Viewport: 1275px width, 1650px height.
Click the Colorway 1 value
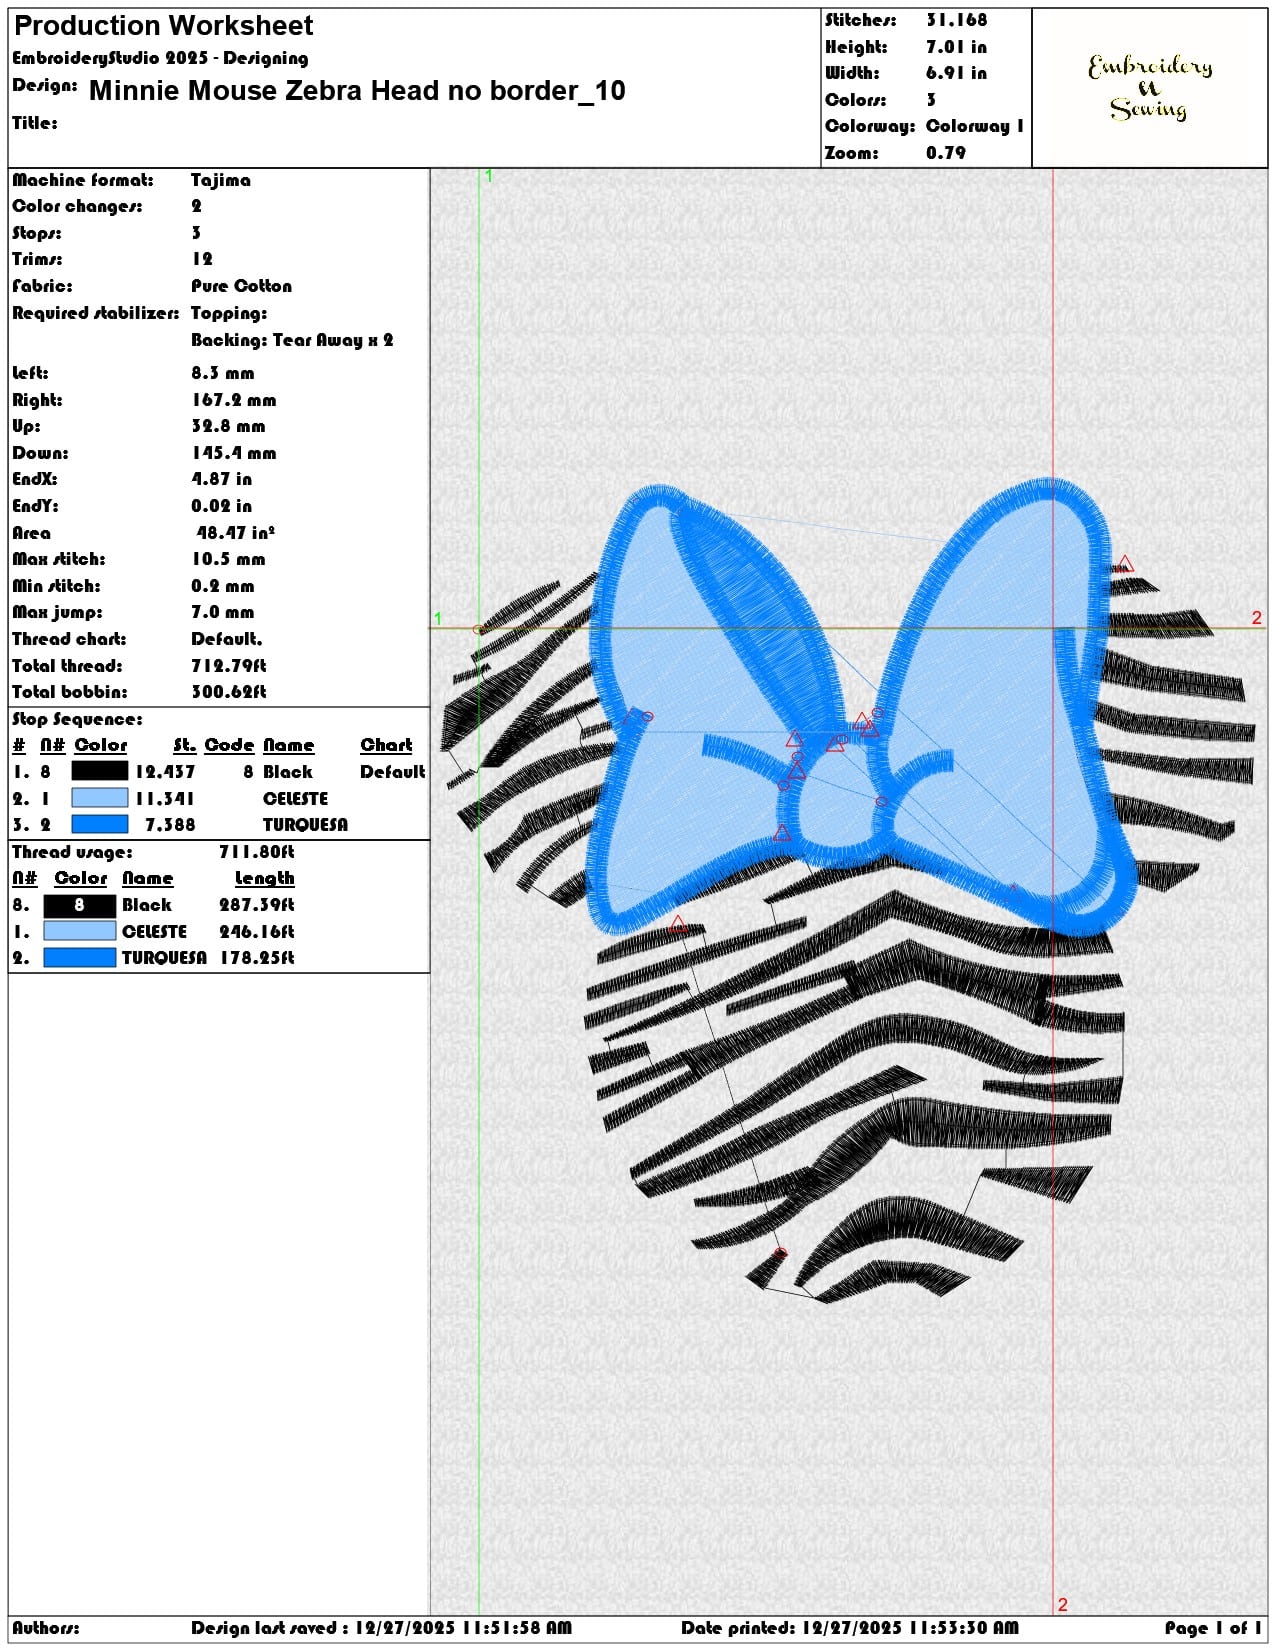tap(975, 126)
